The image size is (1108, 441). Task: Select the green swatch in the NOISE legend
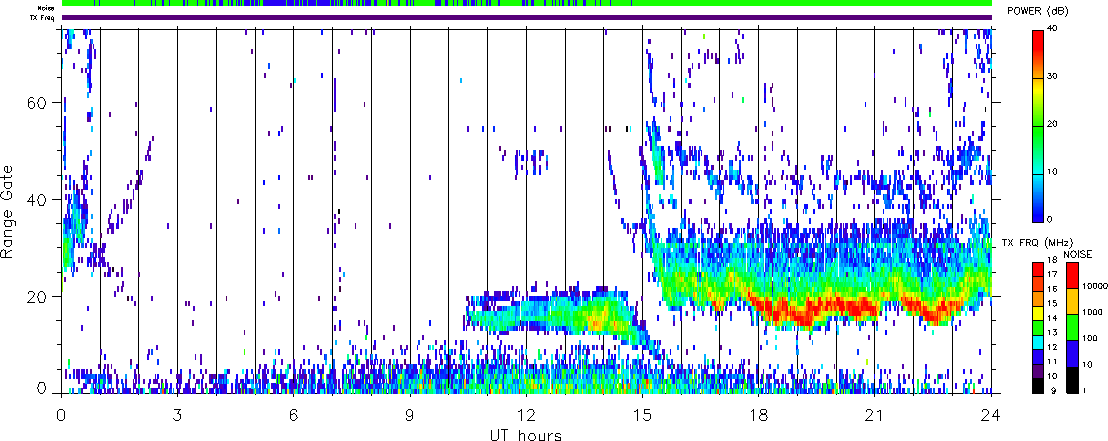click(1073, 327)
